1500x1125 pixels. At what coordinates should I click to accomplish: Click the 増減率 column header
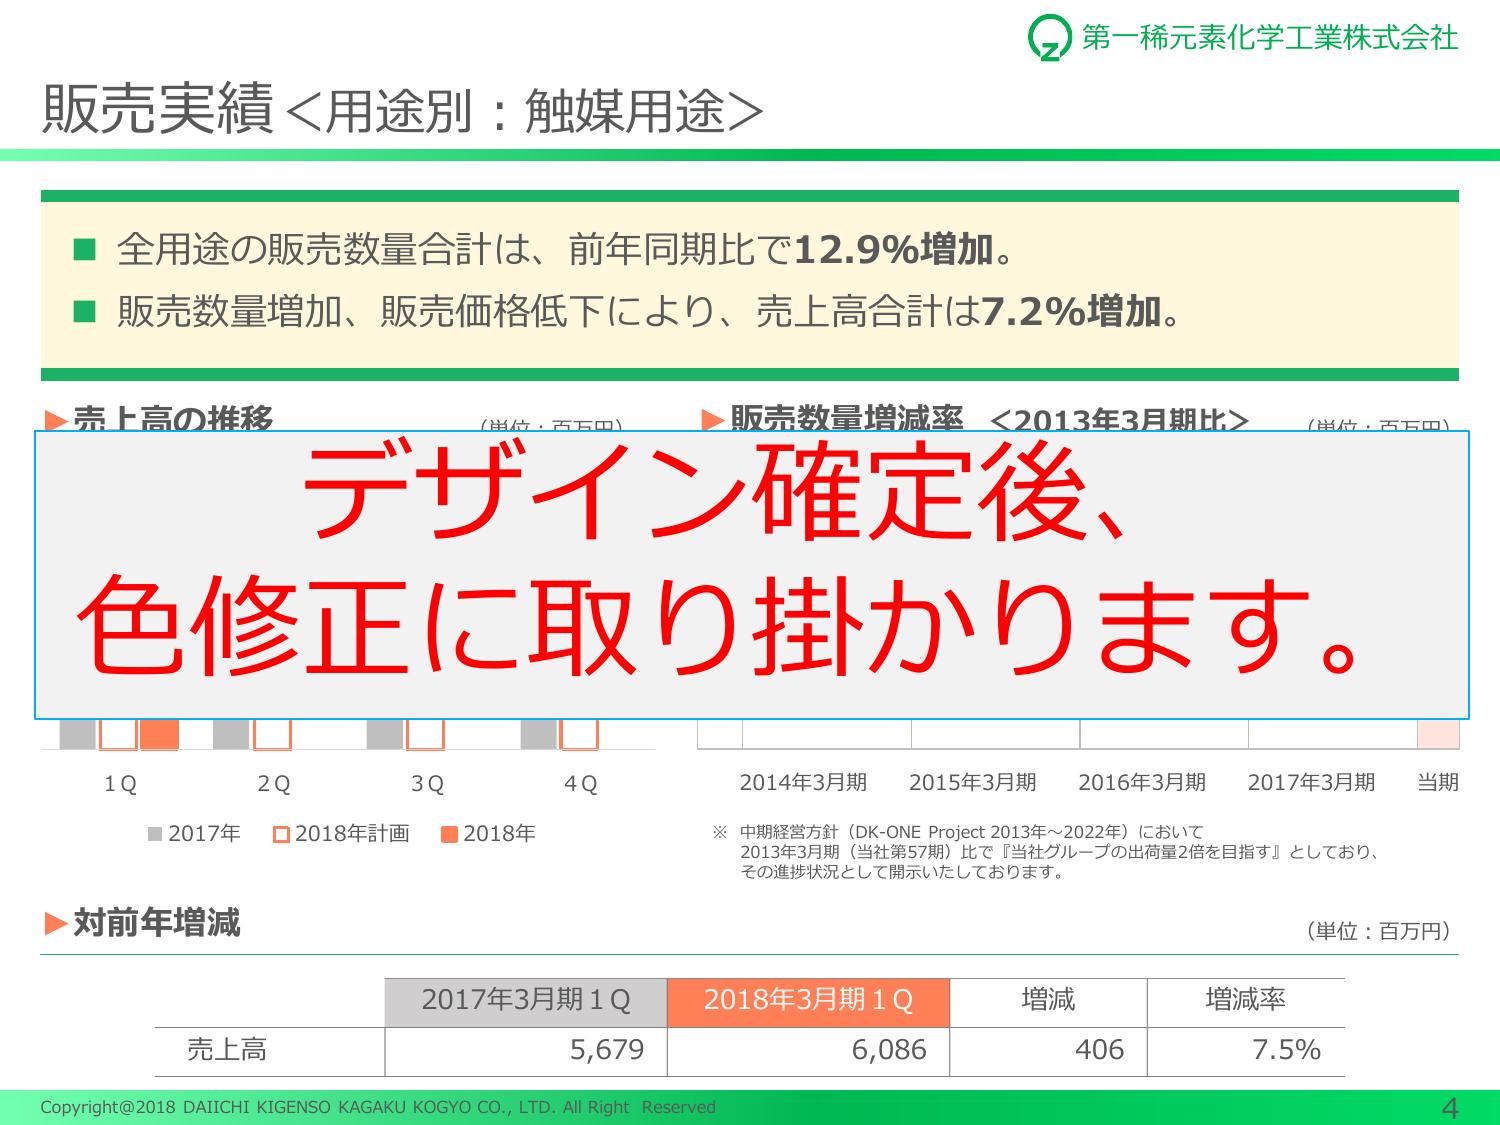tap(1245, 1000)
